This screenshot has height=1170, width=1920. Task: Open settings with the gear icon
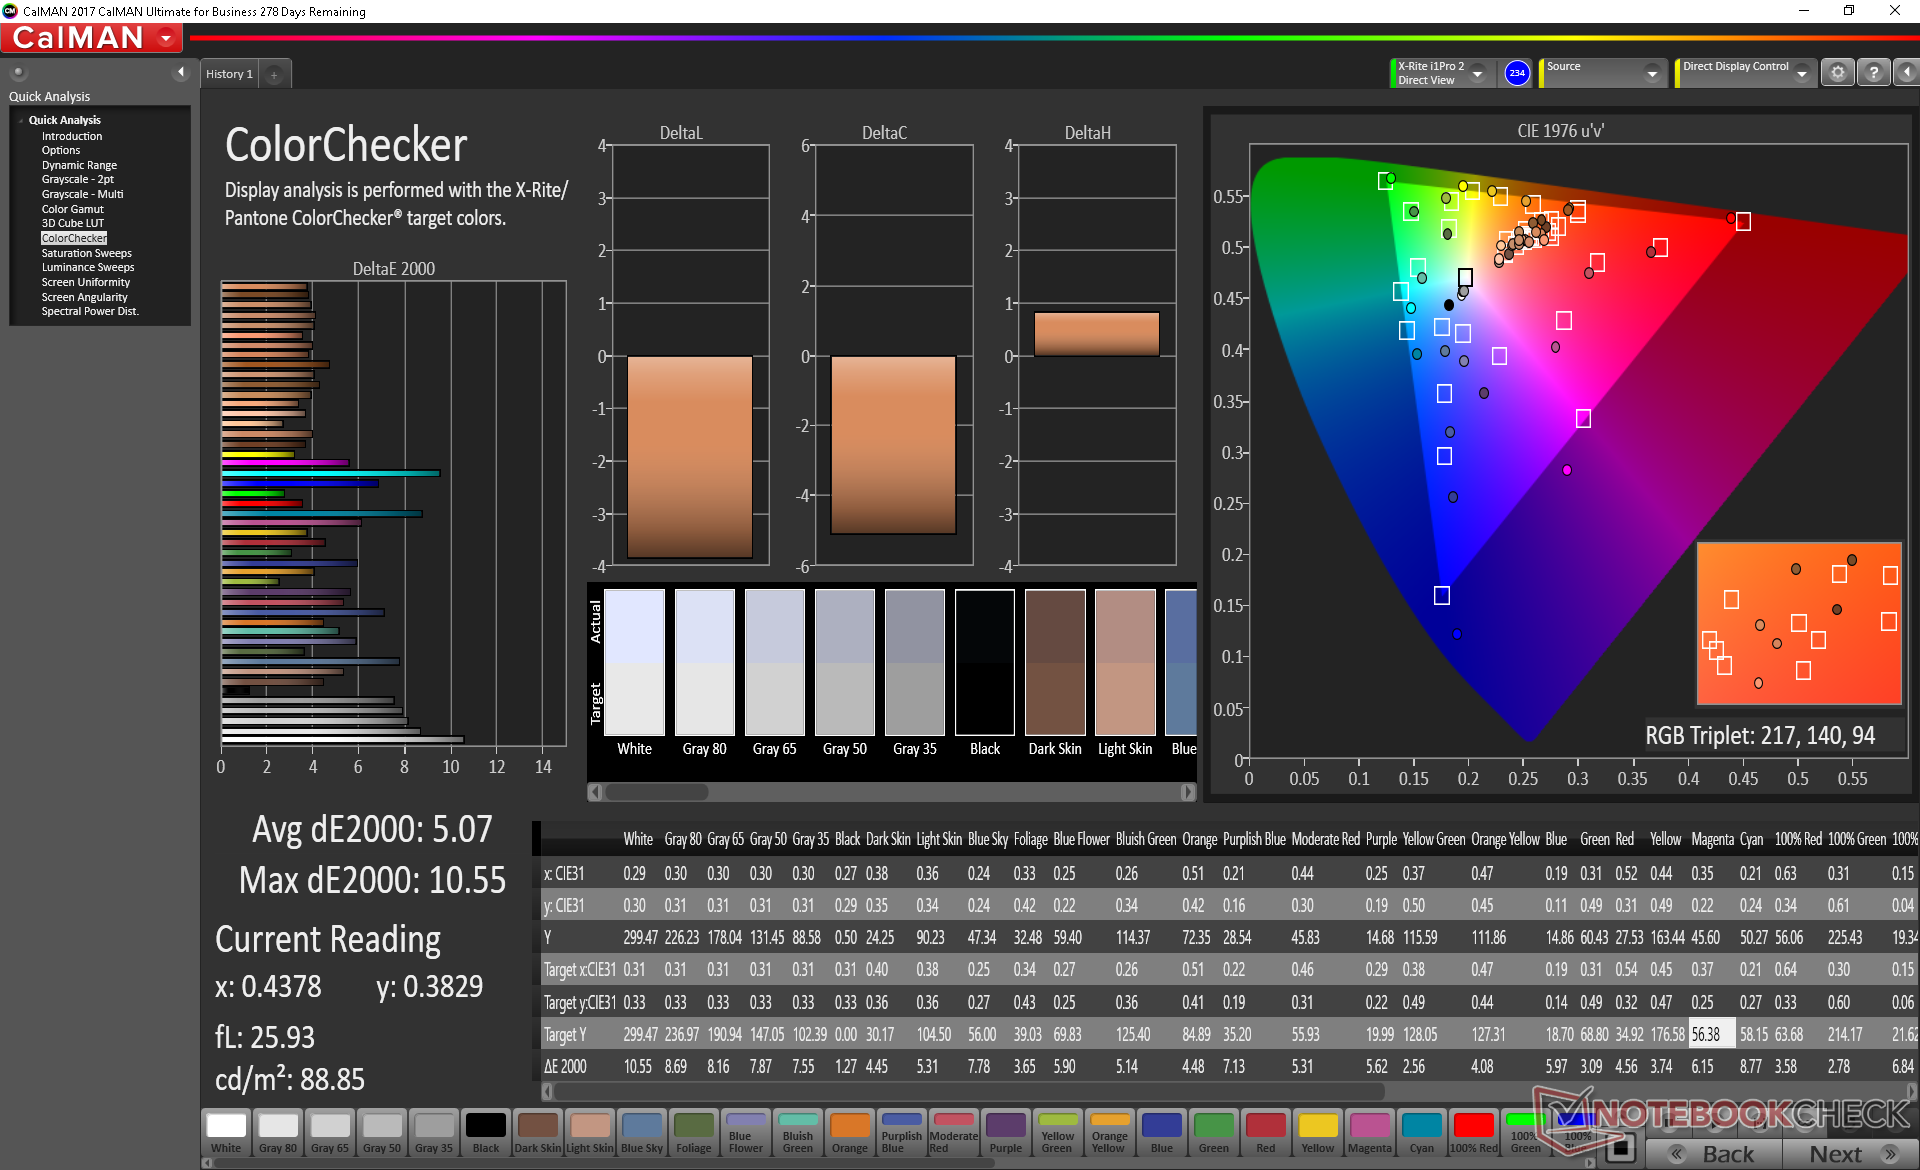tap(1837, 73)
